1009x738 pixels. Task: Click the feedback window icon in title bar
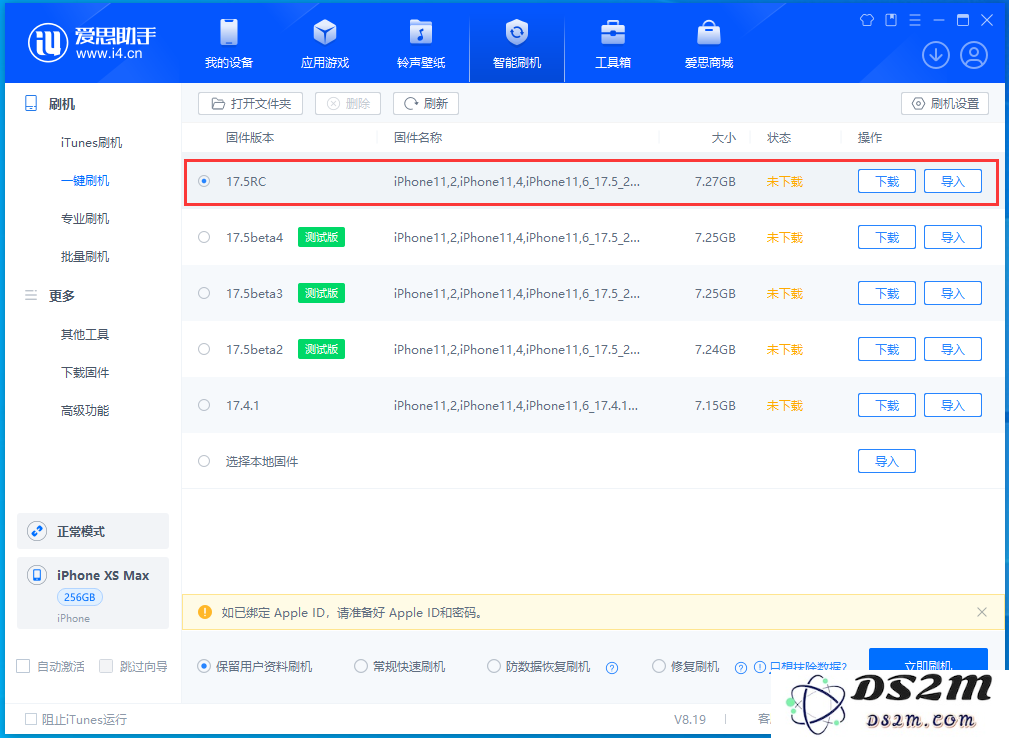(891, 20)
